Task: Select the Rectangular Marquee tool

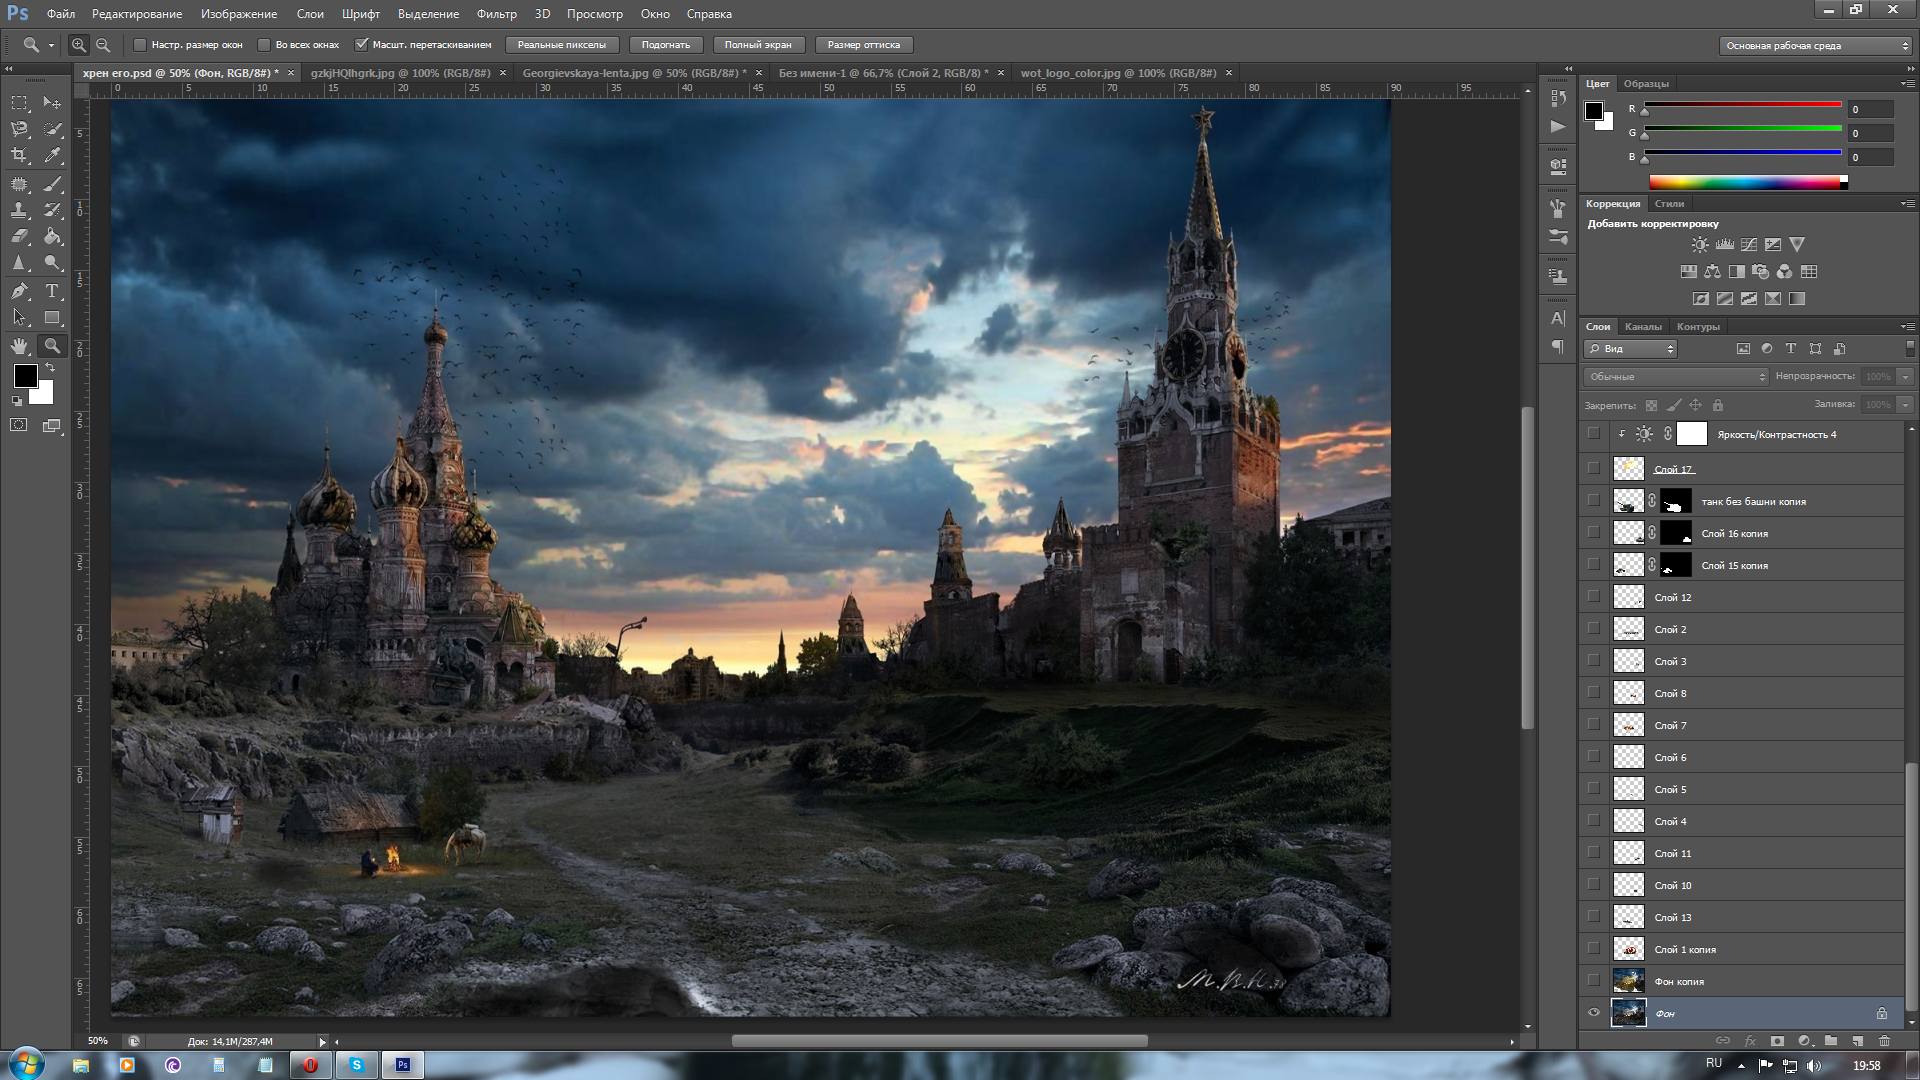Action: pyautogui.click(x=19, y=103)
